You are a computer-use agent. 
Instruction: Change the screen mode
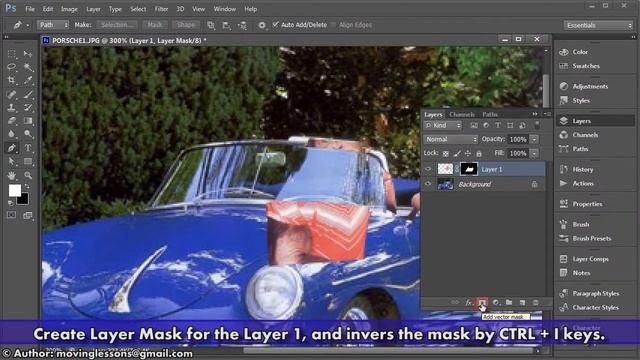pos(28,215)
